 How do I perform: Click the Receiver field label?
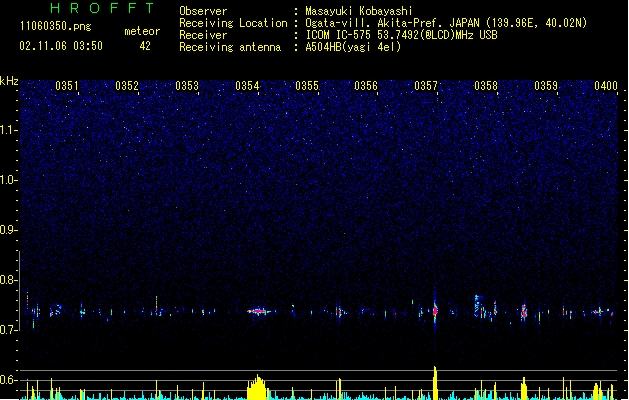203,35
